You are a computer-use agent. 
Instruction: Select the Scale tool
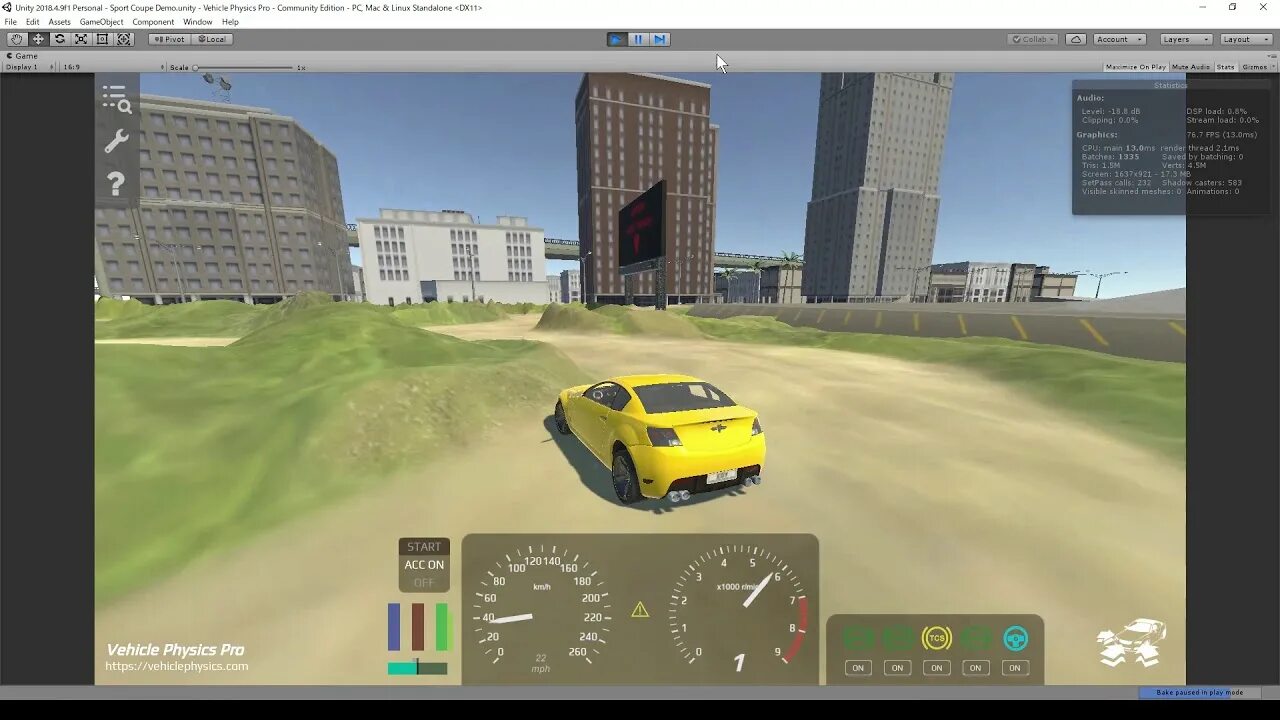pyautogui.click(x=81, y=39)
